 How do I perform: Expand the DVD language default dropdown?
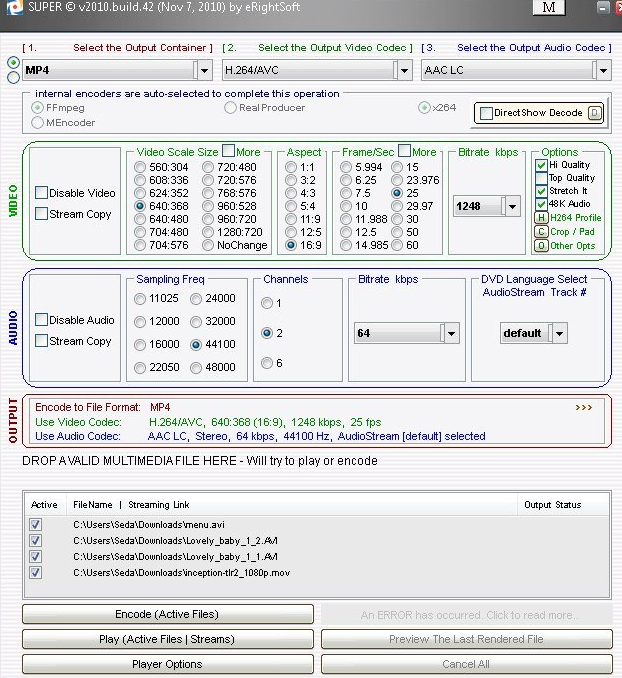click(x=558, y=333)
